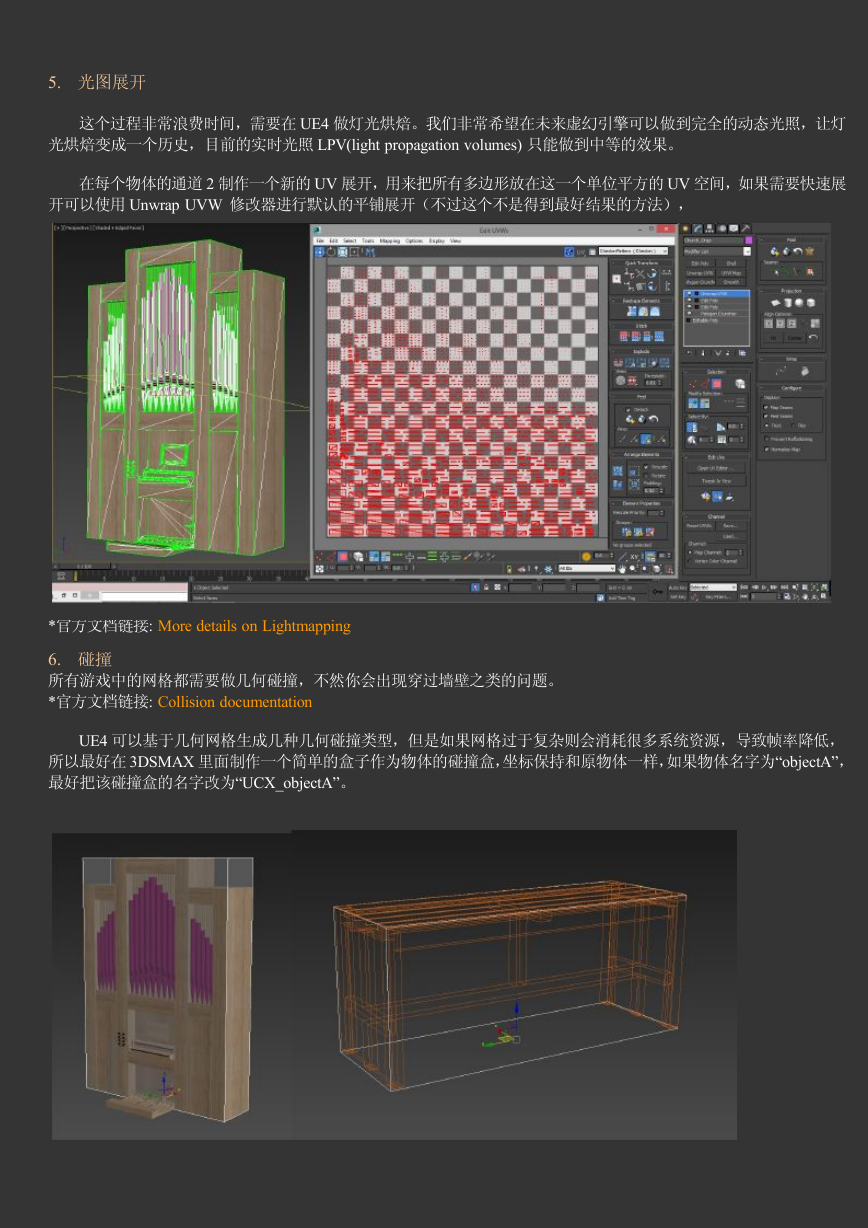Apply Cylindrical projection in Projection rollout

[x=787, y=303]
